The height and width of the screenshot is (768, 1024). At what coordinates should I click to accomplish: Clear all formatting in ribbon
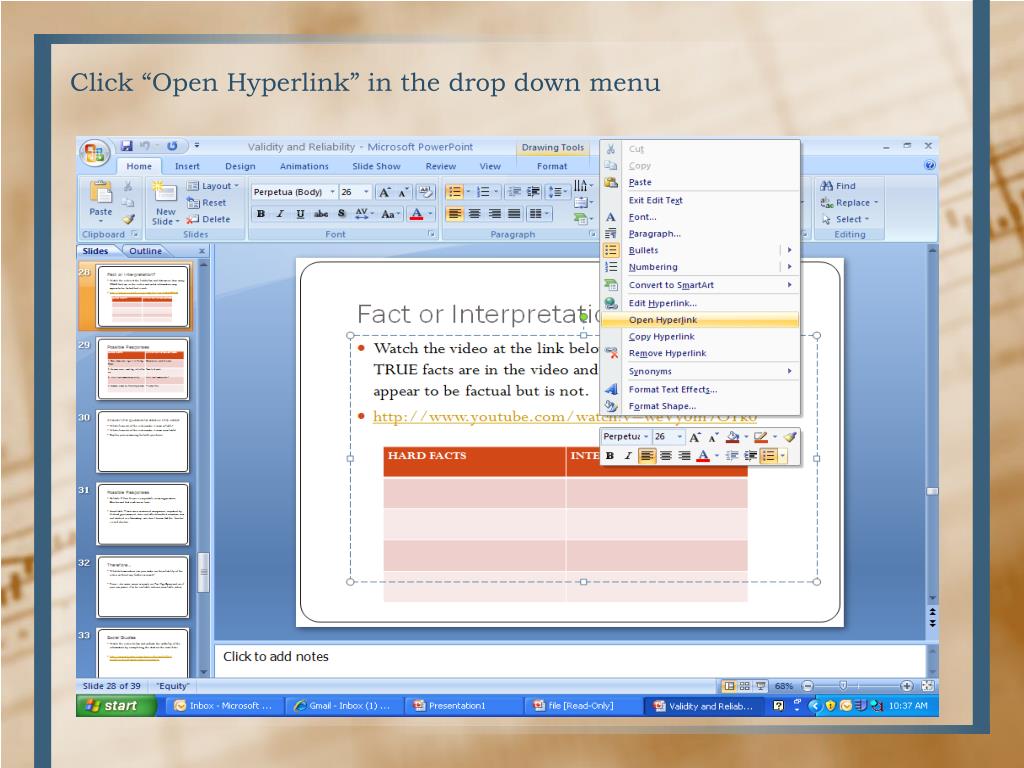pyautogui.click(x=426, y=192)
